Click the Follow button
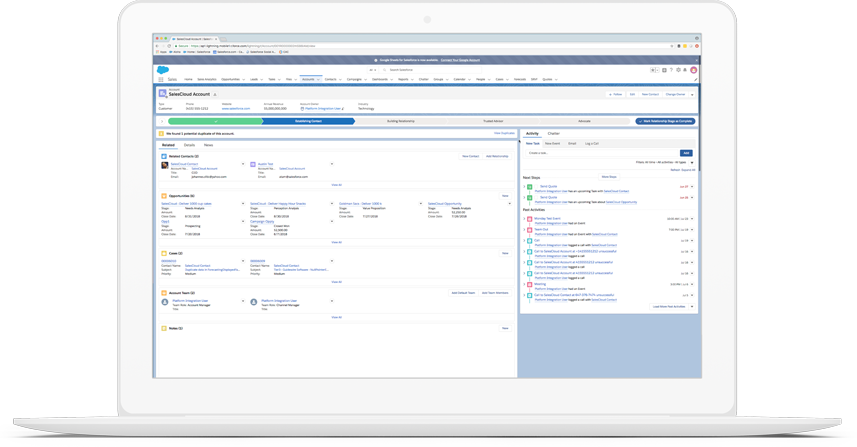 (615, 95)
